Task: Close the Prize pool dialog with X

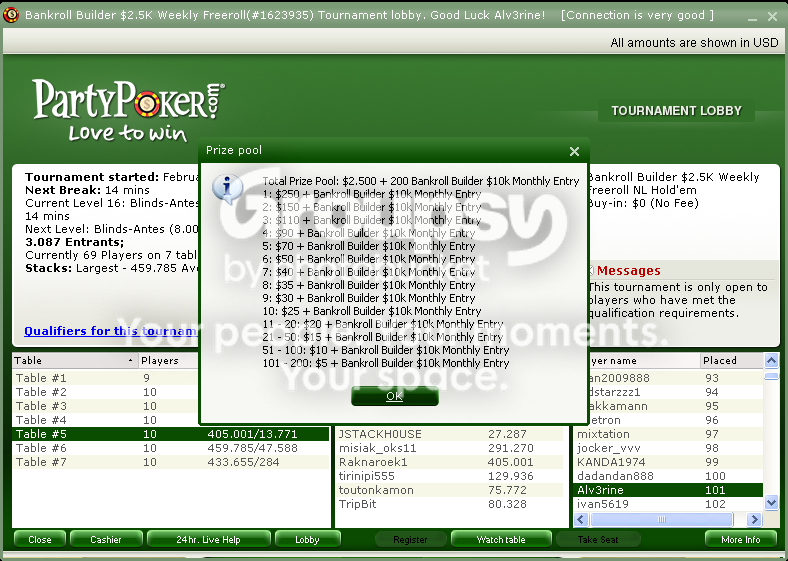Action: click(x=574, y=151)
